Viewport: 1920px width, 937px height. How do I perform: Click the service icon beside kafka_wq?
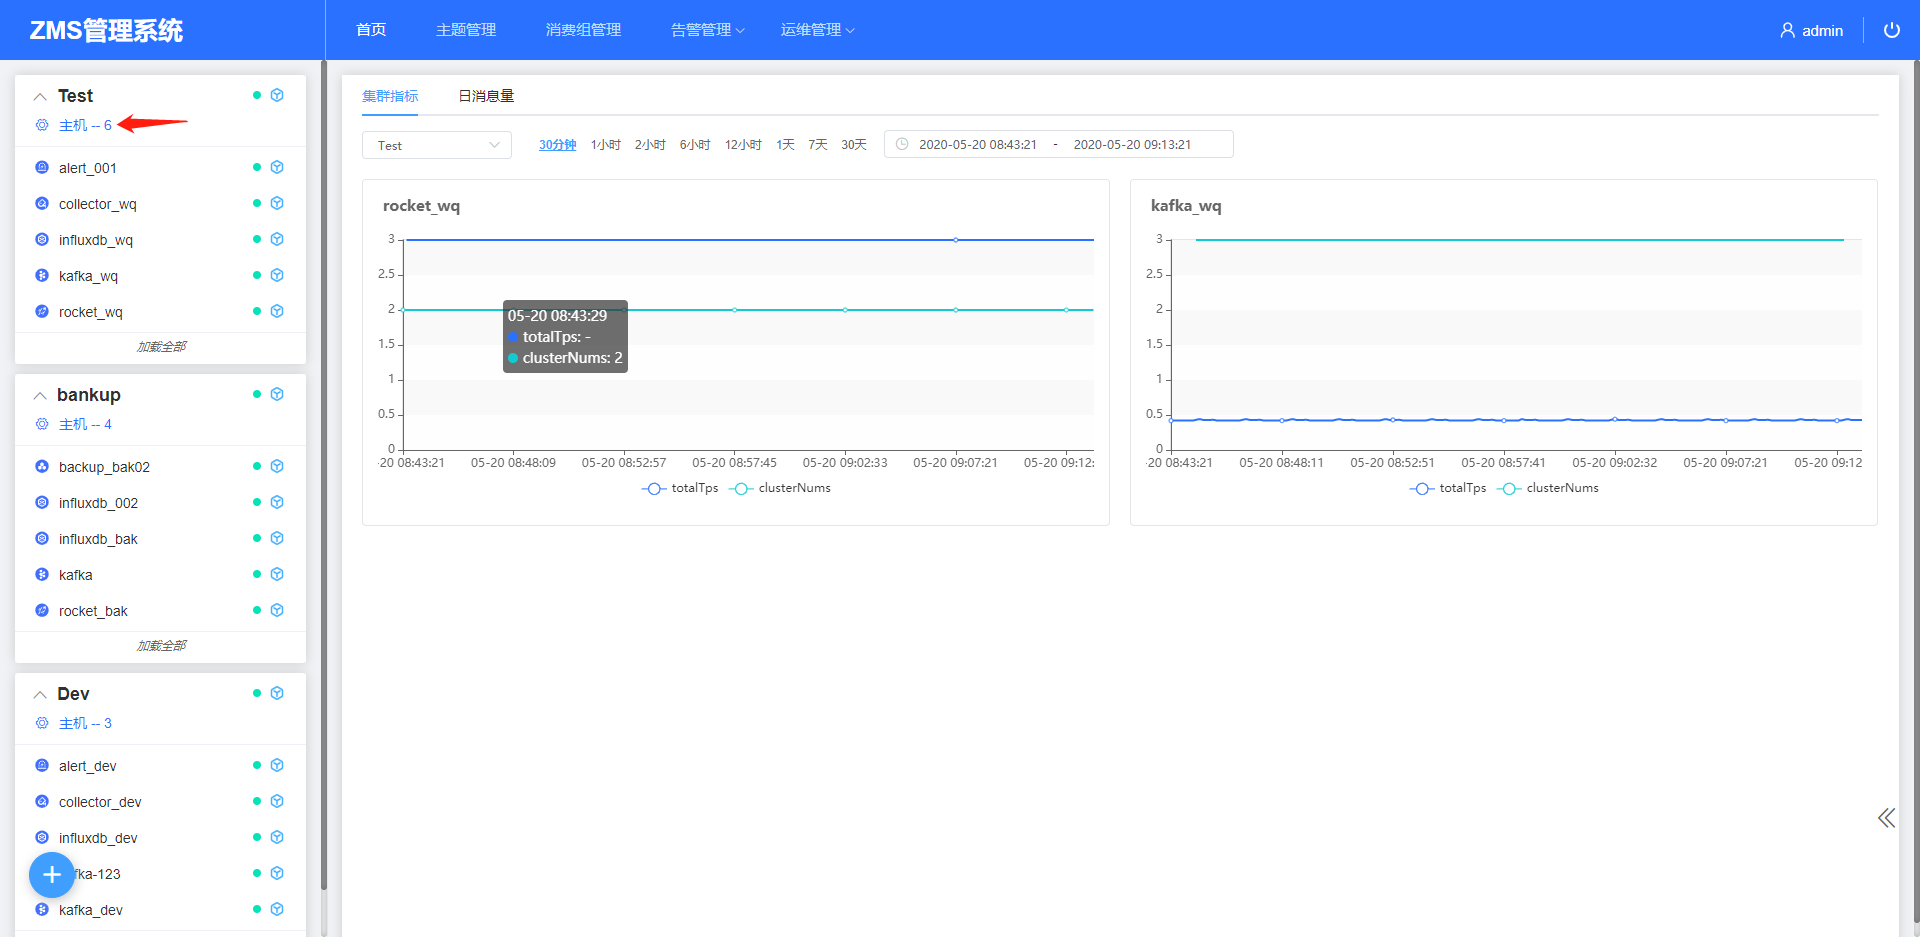(x=42, y=275)
